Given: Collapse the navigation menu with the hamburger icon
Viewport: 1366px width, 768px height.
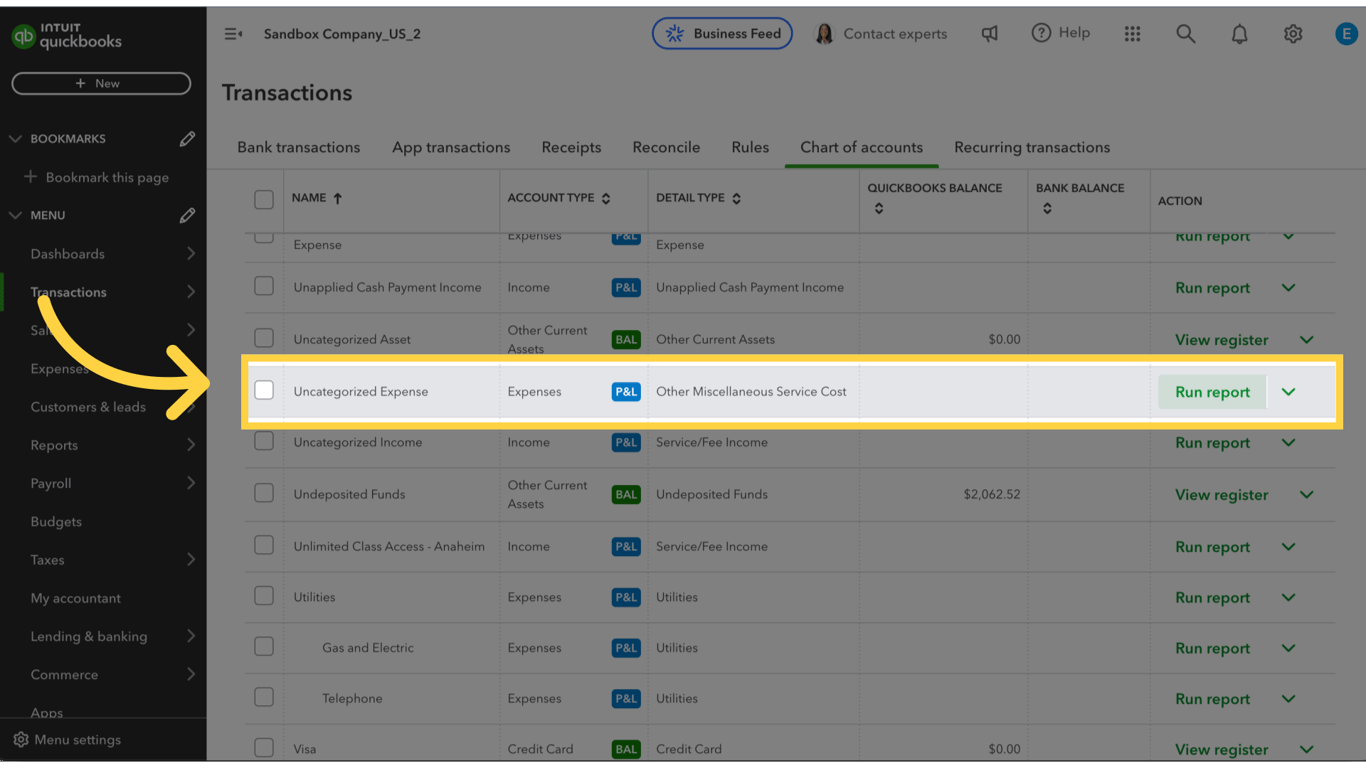Looking at the screenshot, I should coord(233,34).
